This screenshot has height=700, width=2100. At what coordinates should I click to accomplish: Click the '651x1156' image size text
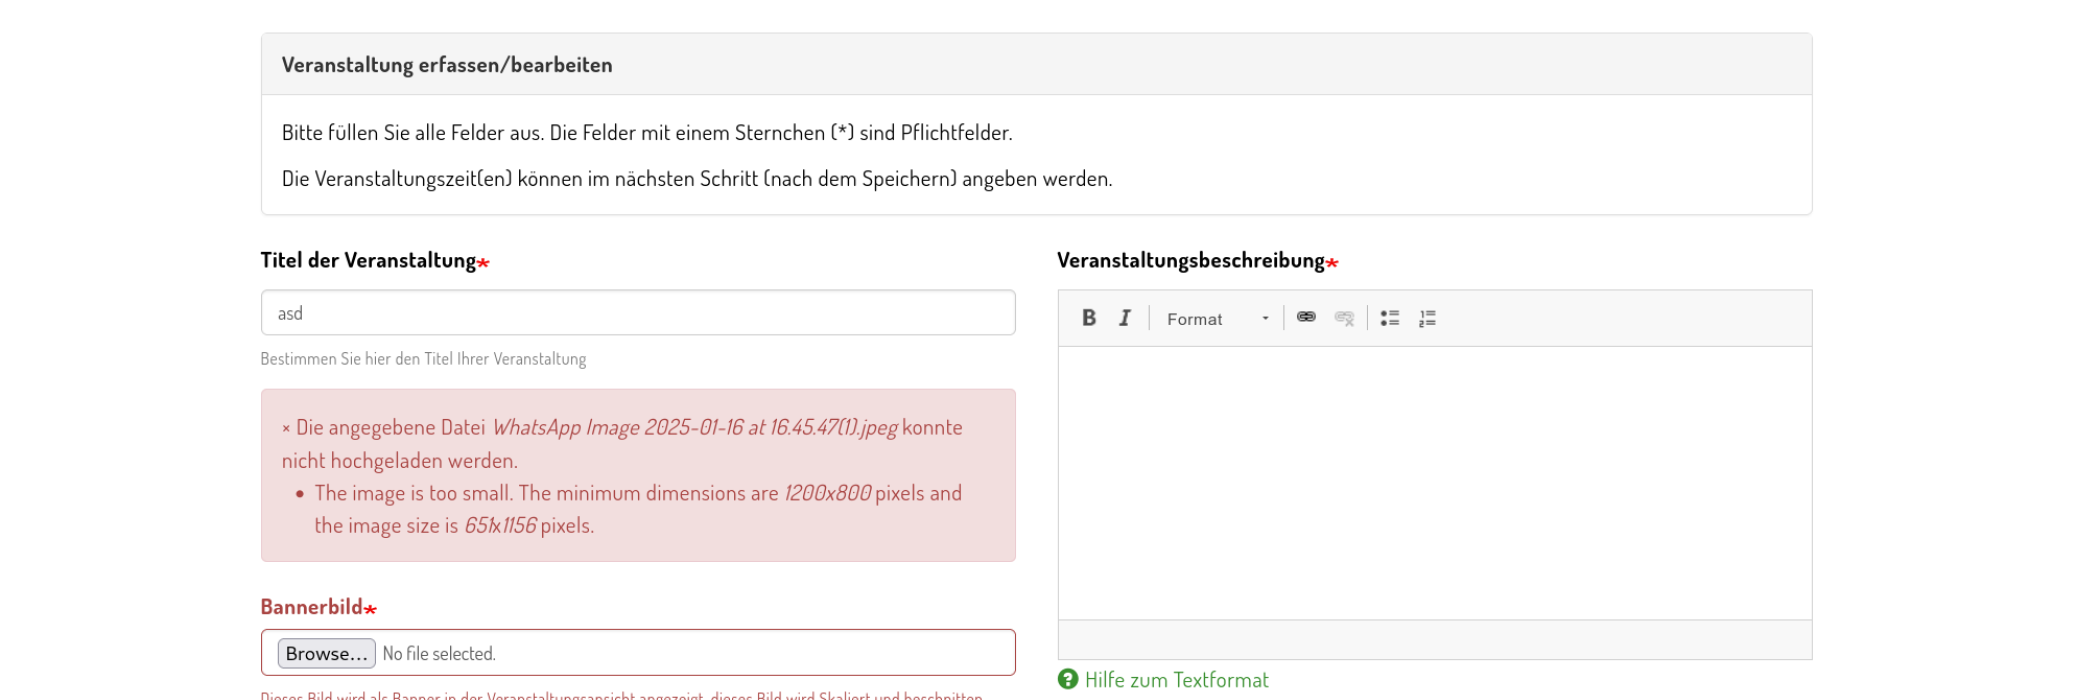click(x=500, y=525)
